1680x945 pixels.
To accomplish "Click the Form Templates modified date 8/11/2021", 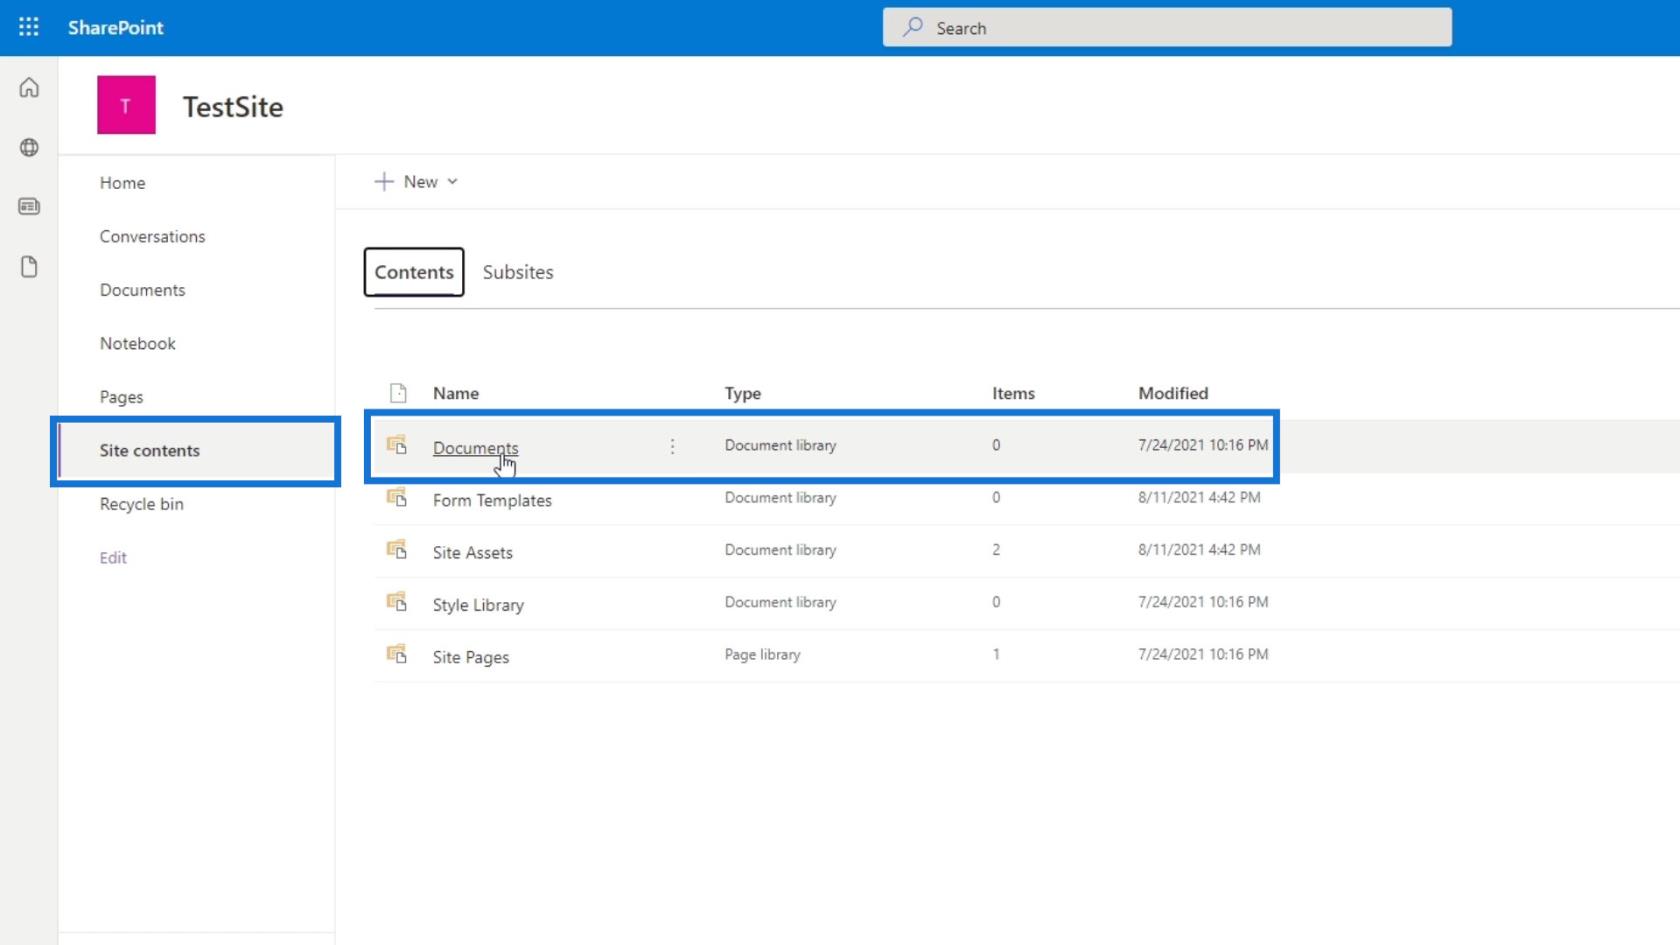I will point(1199,497).
